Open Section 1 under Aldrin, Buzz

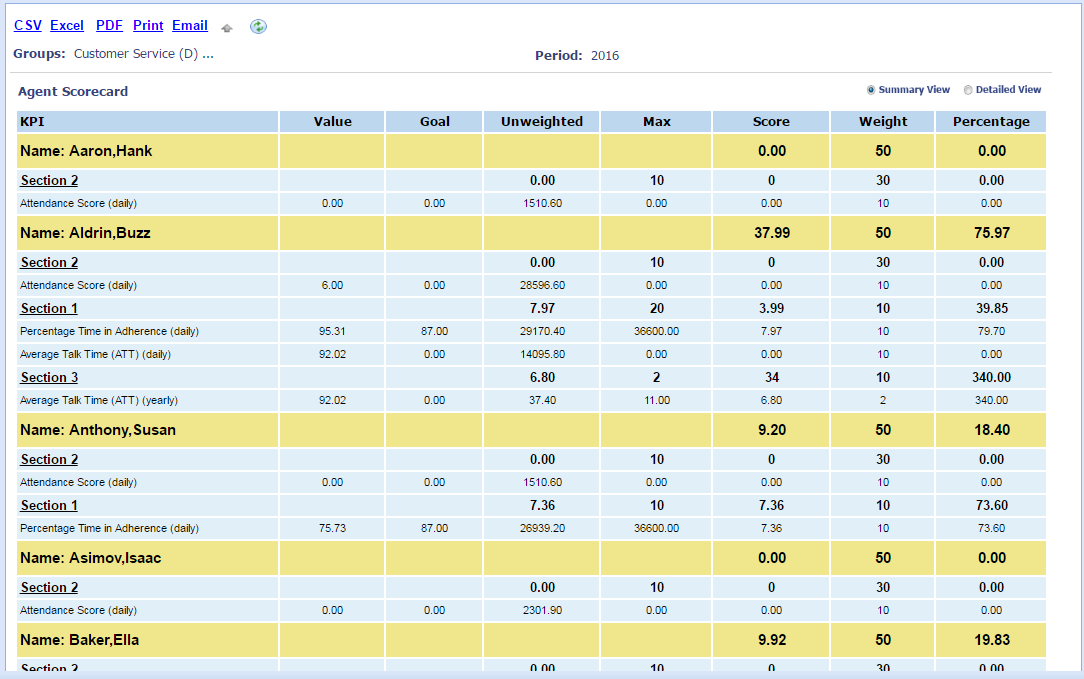[49, 308]
